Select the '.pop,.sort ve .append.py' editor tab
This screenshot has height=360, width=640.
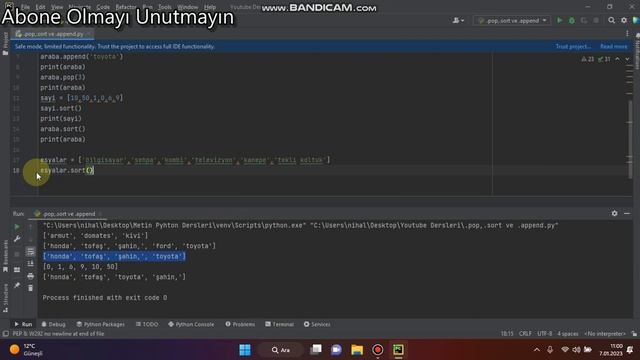pyautogui.click(x=53, y=34)
